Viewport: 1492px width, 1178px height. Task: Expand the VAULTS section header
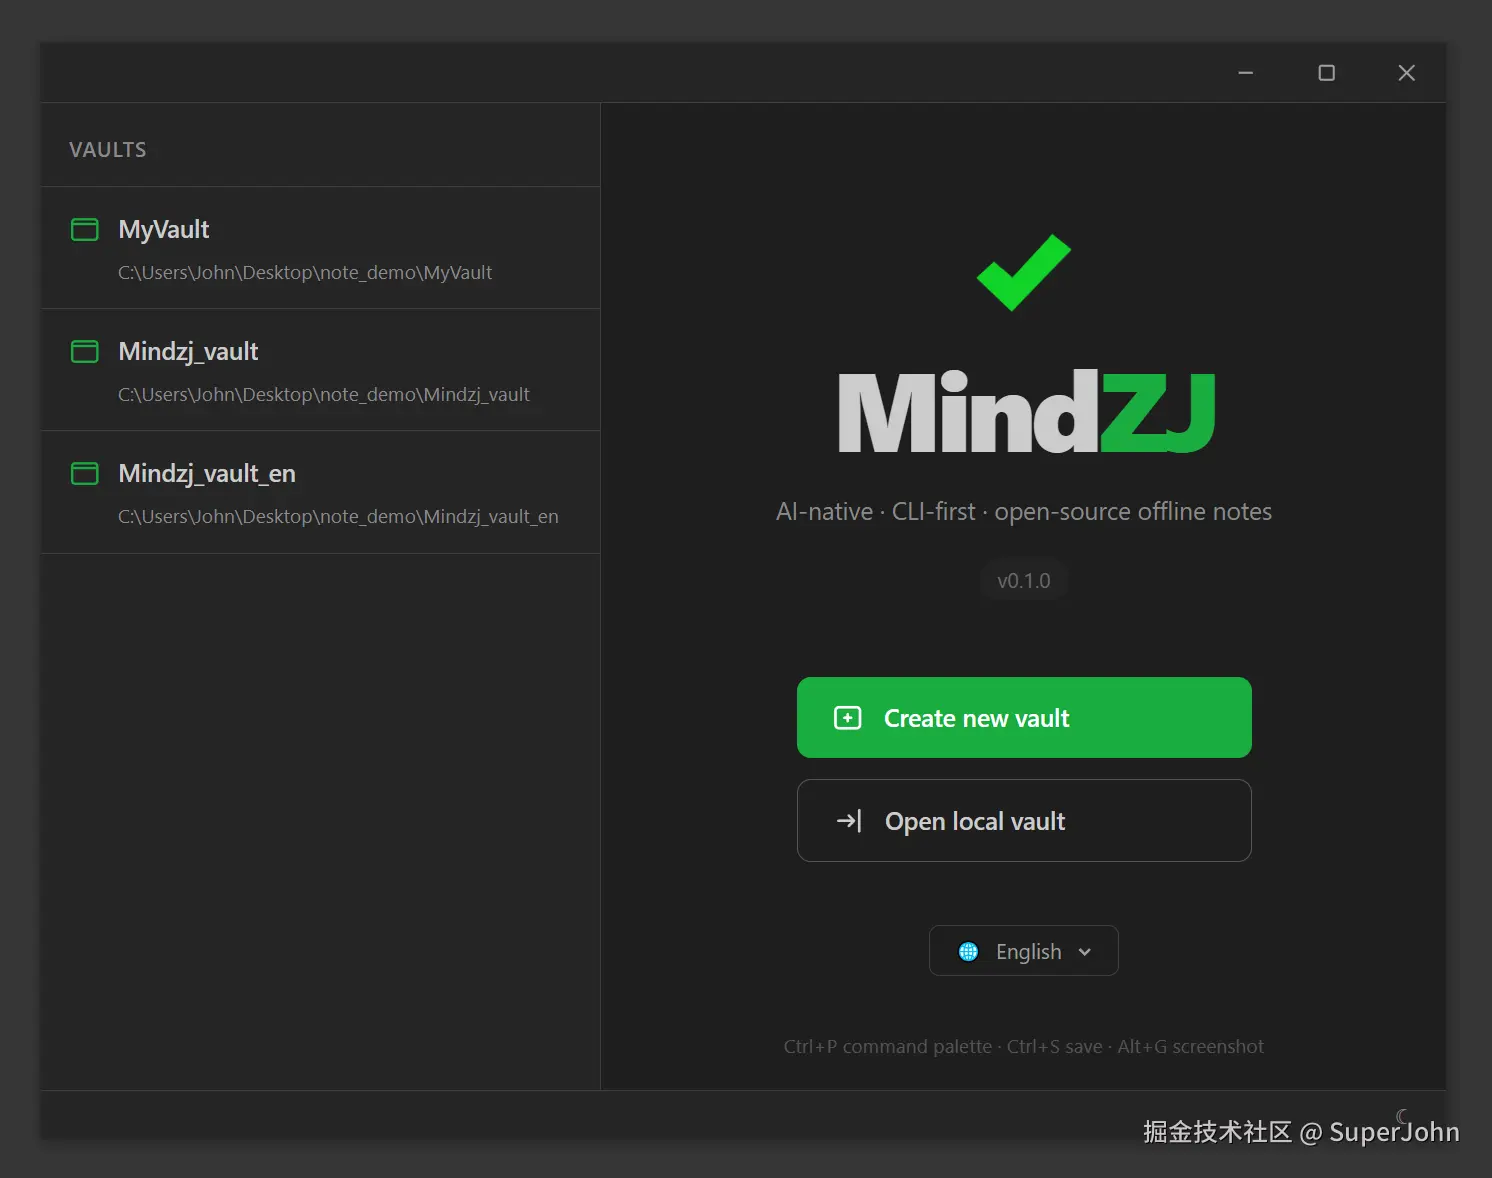pos(107,149)
